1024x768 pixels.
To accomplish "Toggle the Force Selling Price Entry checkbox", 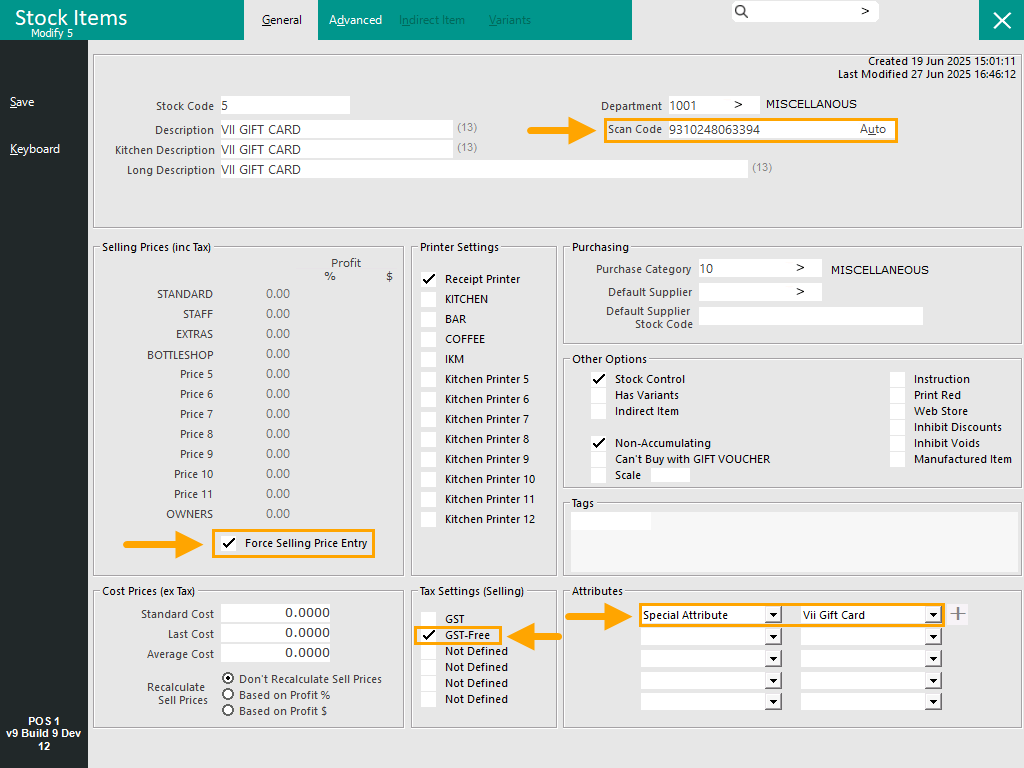I will coord(230,543).
